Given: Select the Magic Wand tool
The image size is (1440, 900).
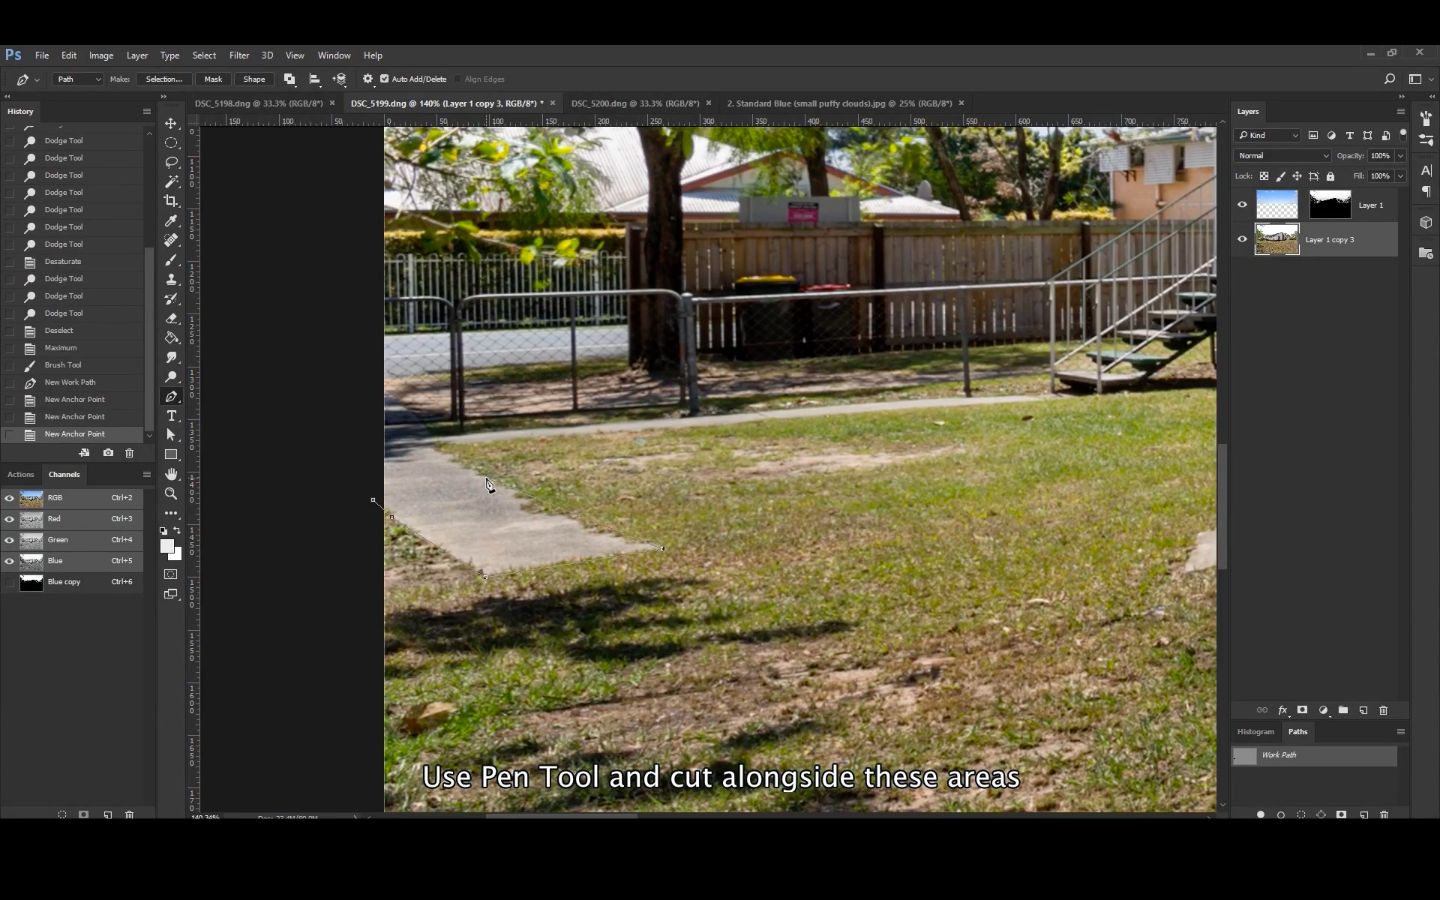Looking at the screenshot, I should coord(171,182).
